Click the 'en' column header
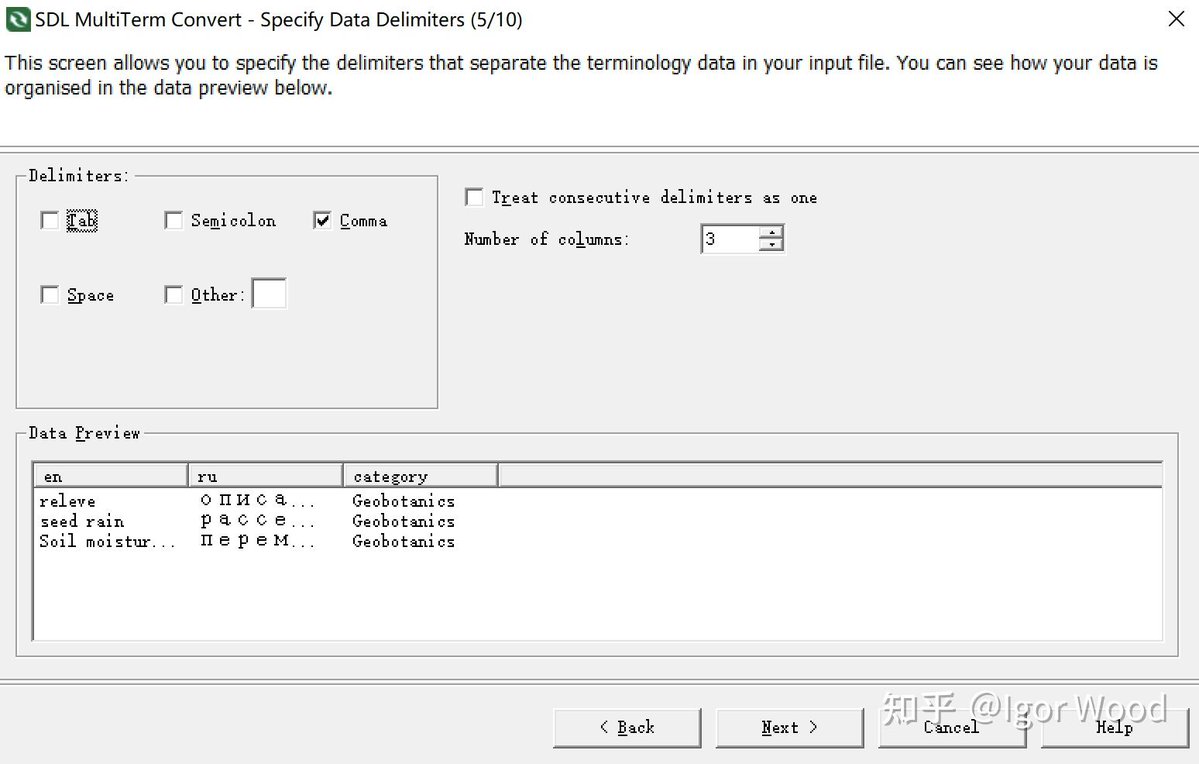1199x764 pixels. 111,476
